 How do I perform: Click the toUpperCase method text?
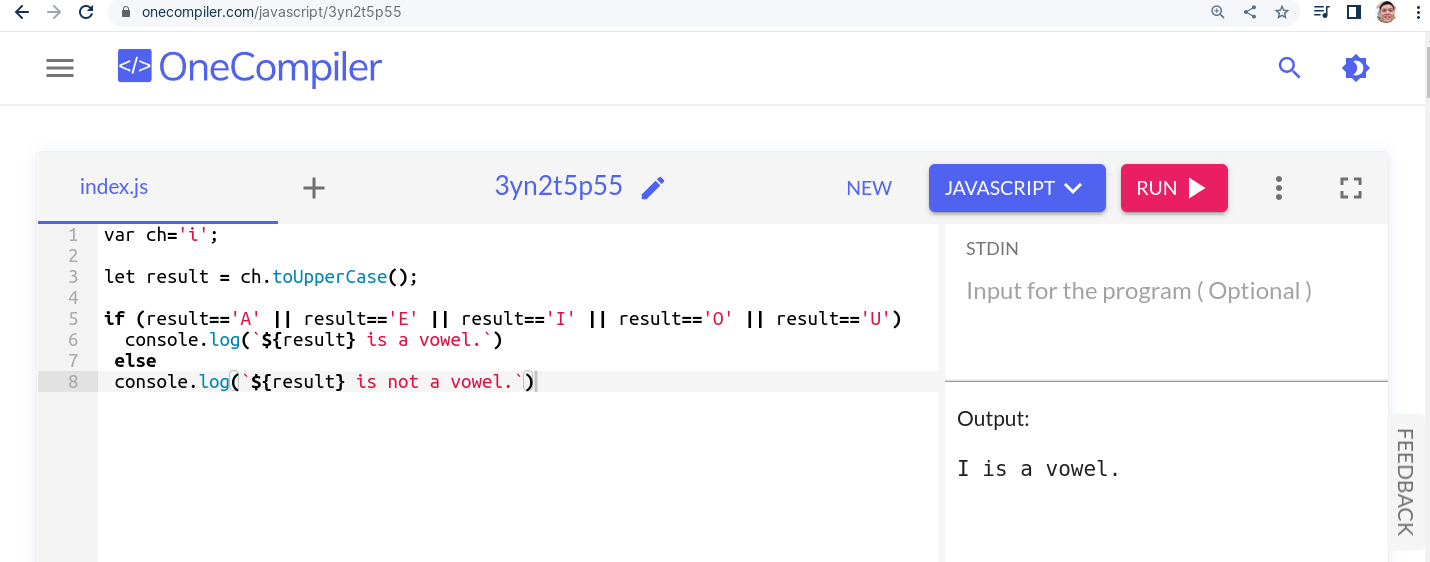click(329, 277)
